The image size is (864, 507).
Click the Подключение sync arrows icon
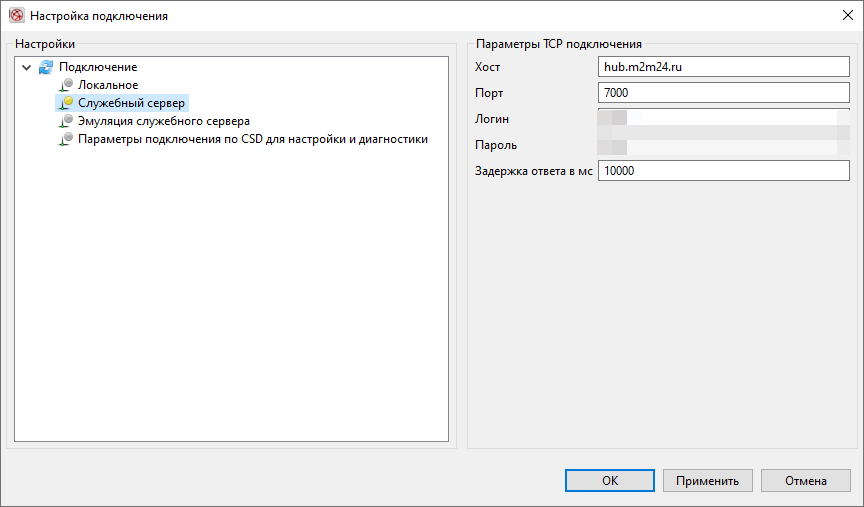click(x=46, y=67)
